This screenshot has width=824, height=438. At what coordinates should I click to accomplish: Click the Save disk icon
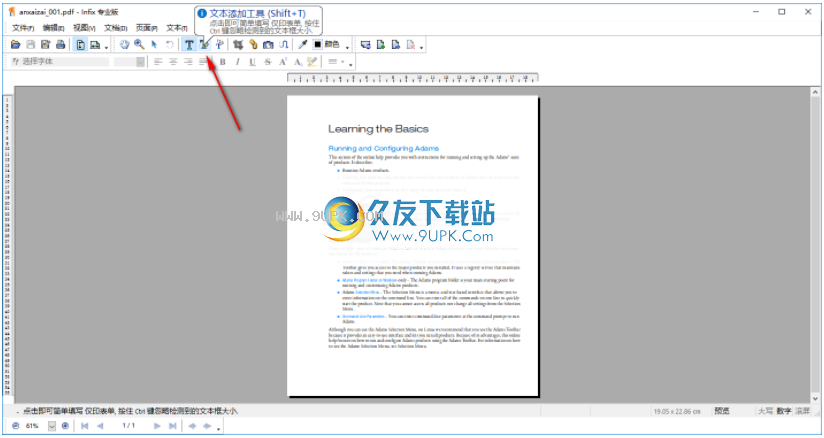click(30, 45)
